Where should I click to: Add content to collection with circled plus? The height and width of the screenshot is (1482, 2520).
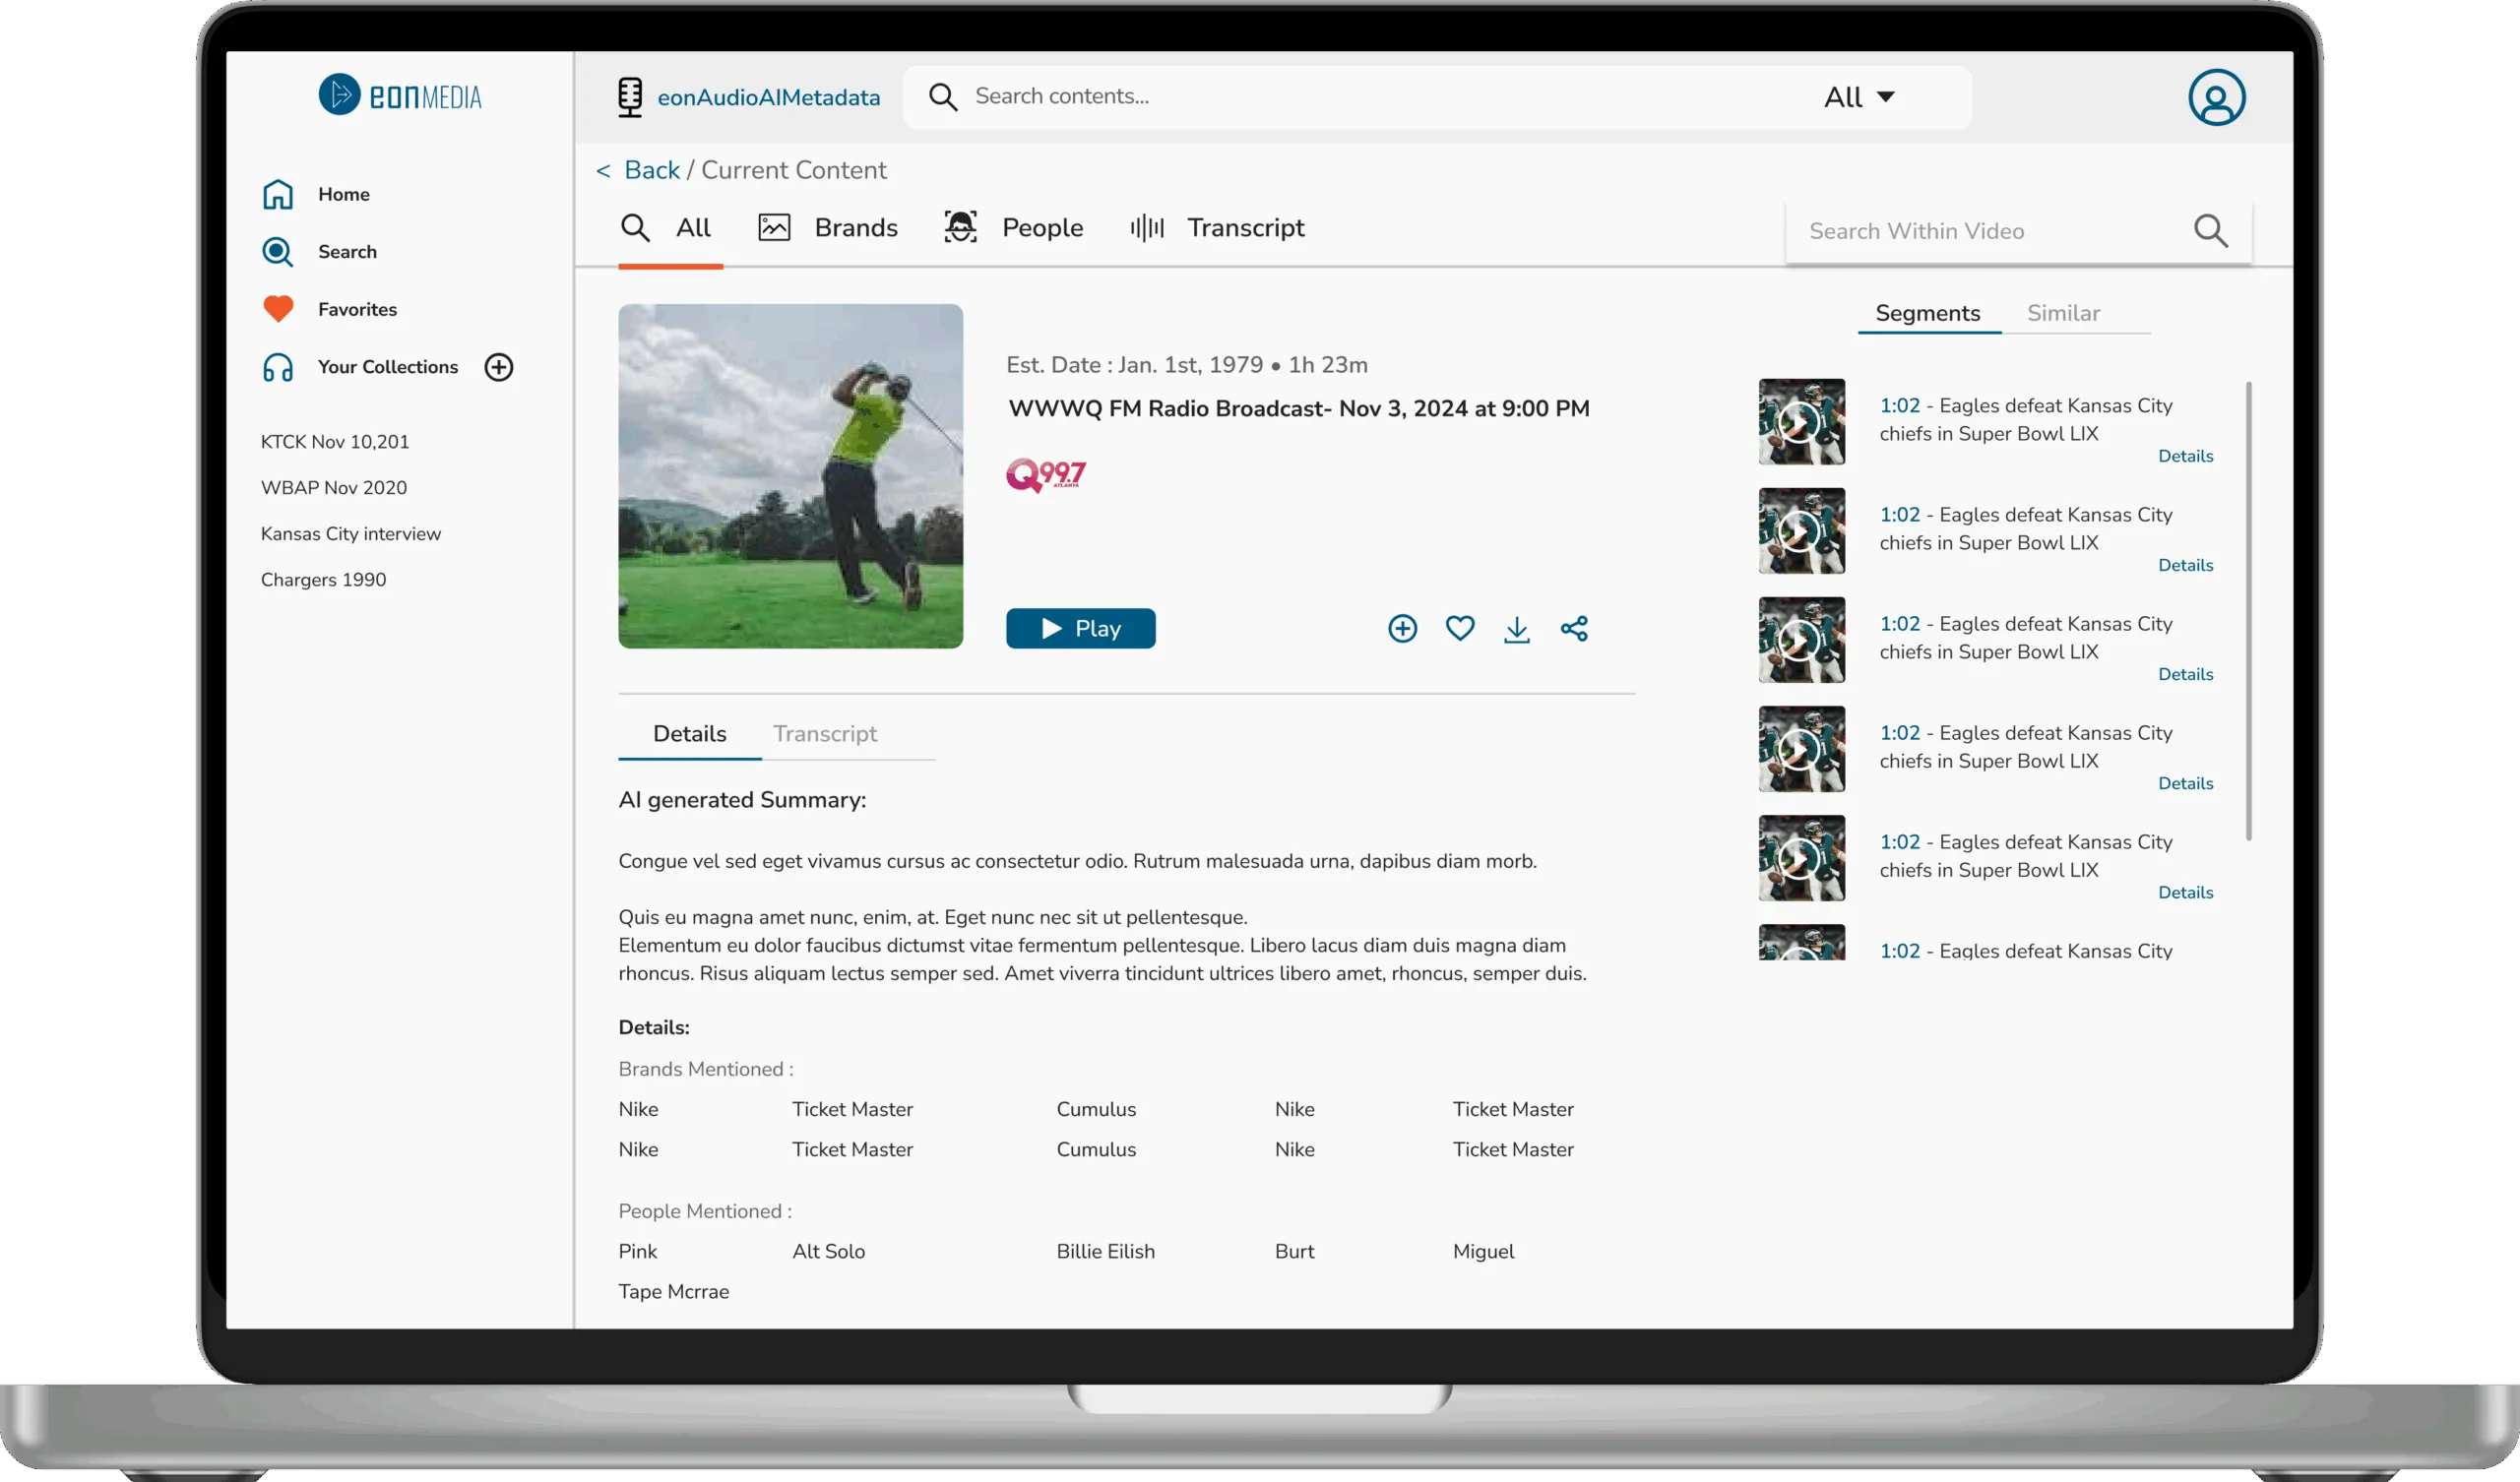[x=1403, y=629]
